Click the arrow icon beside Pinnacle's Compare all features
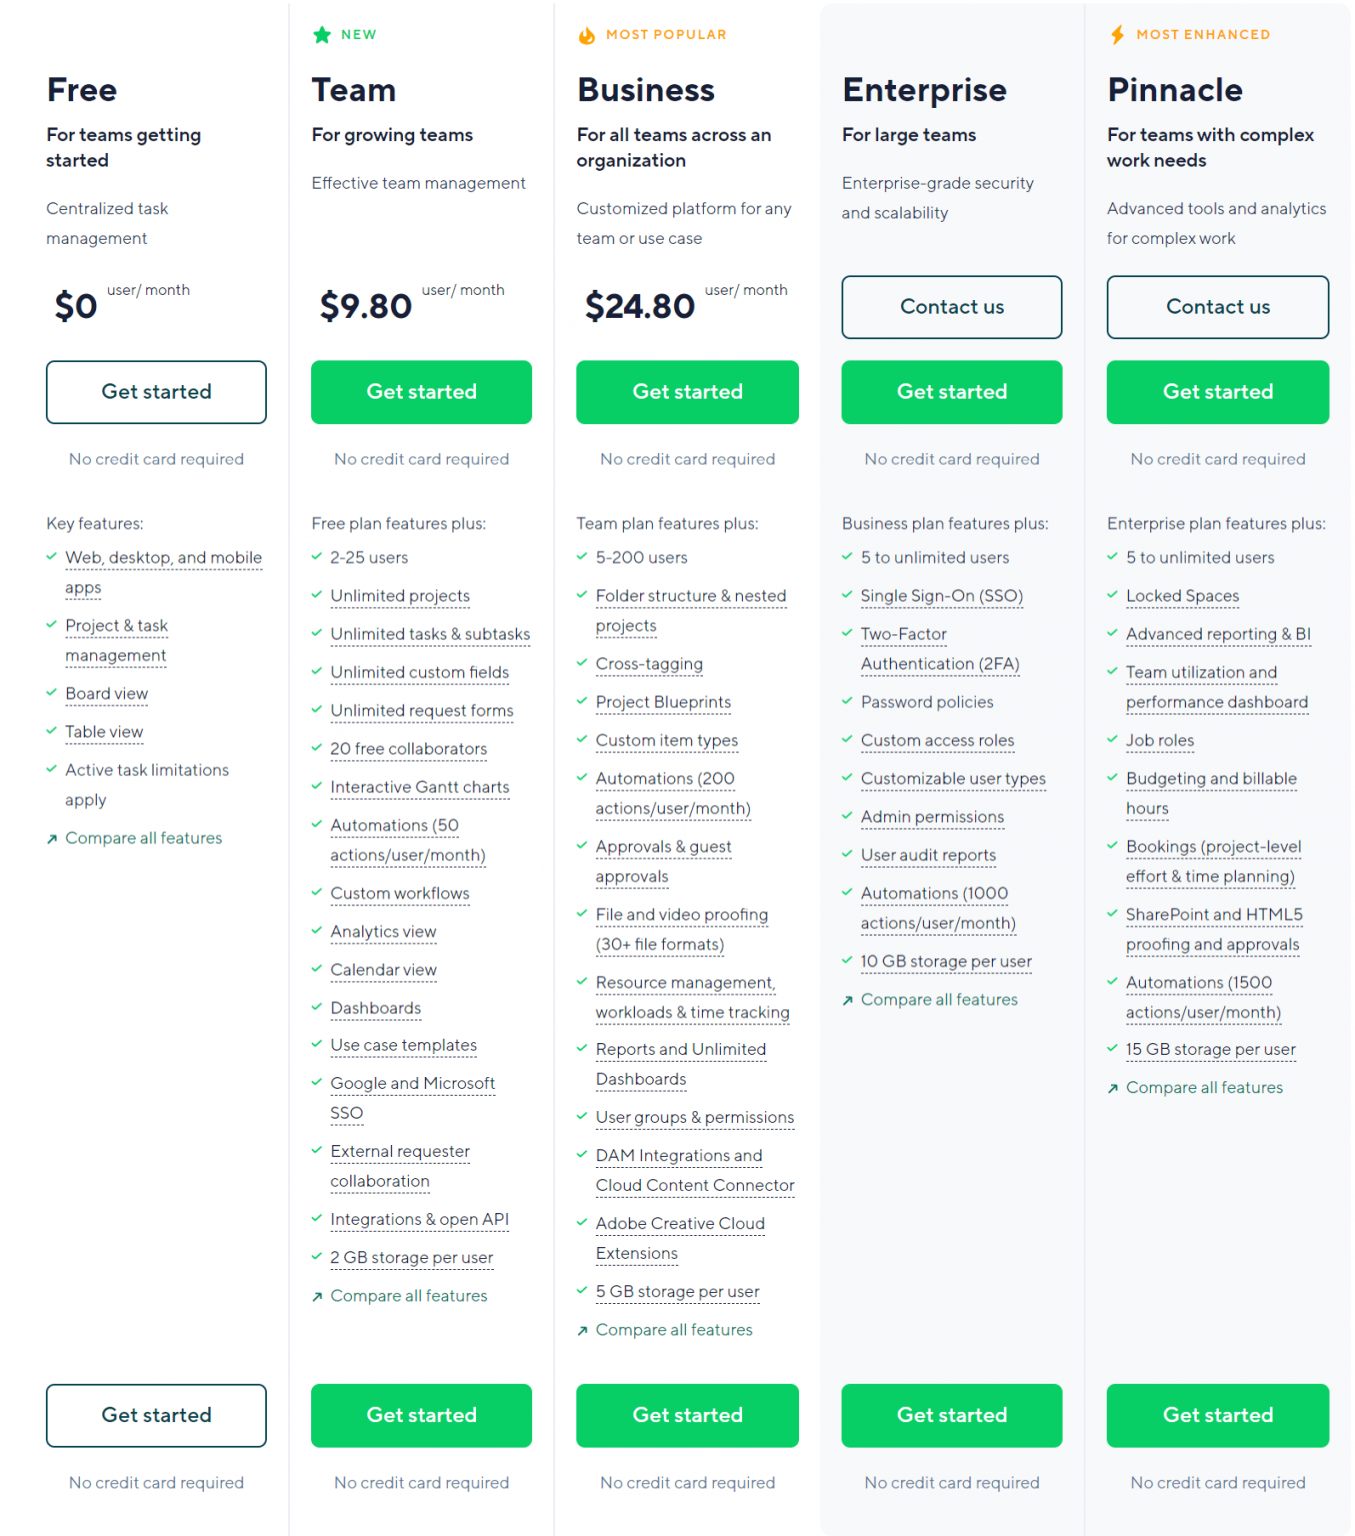This screenshot has width=1355, height=1536. (x=1112, y=1088)
